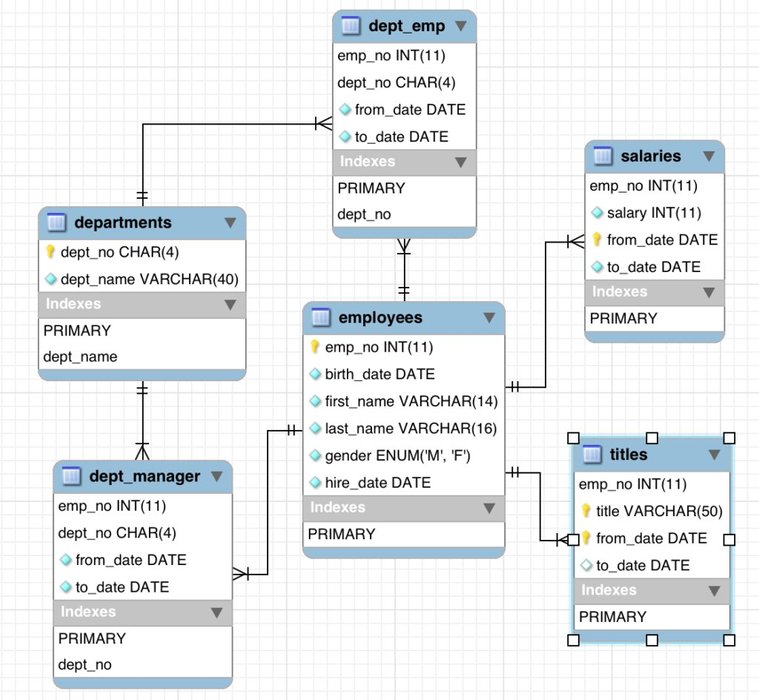Click the diamond icon beside to_date in dept_emp

coord(345,137)
